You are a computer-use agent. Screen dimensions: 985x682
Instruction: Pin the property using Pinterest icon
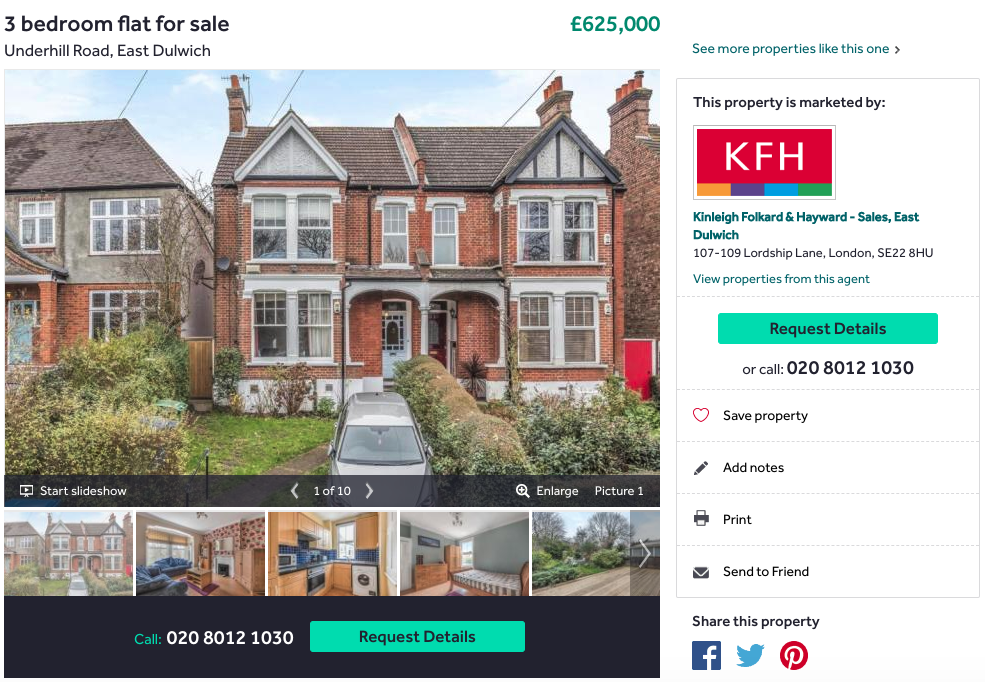pos(794,656)
